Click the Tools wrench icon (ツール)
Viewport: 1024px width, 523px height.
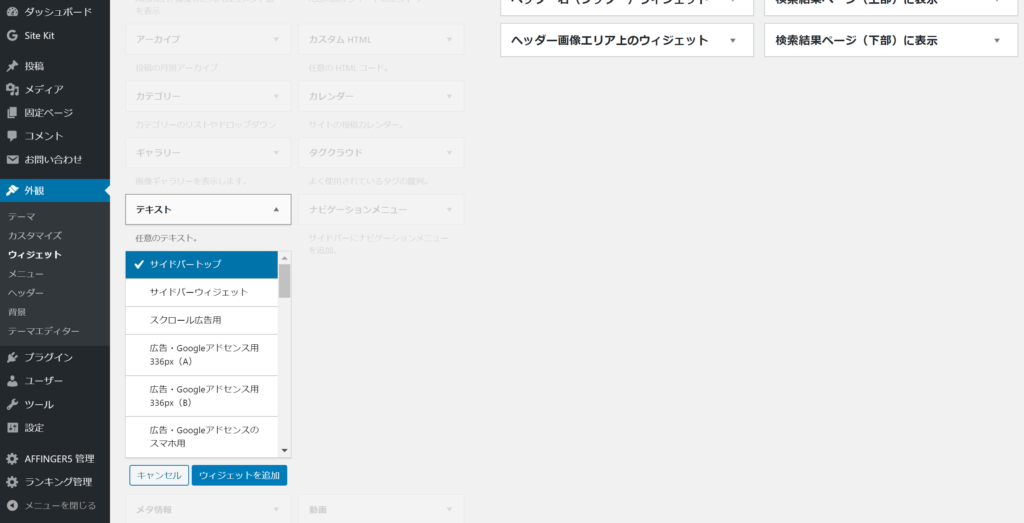[12, 404]
